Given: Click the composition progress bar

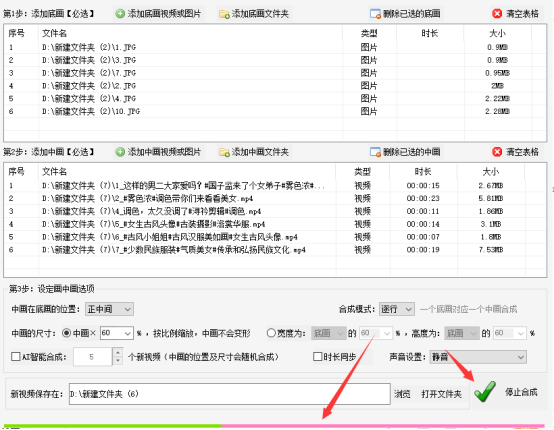Looking at the screenshot, I should point(274,426).
